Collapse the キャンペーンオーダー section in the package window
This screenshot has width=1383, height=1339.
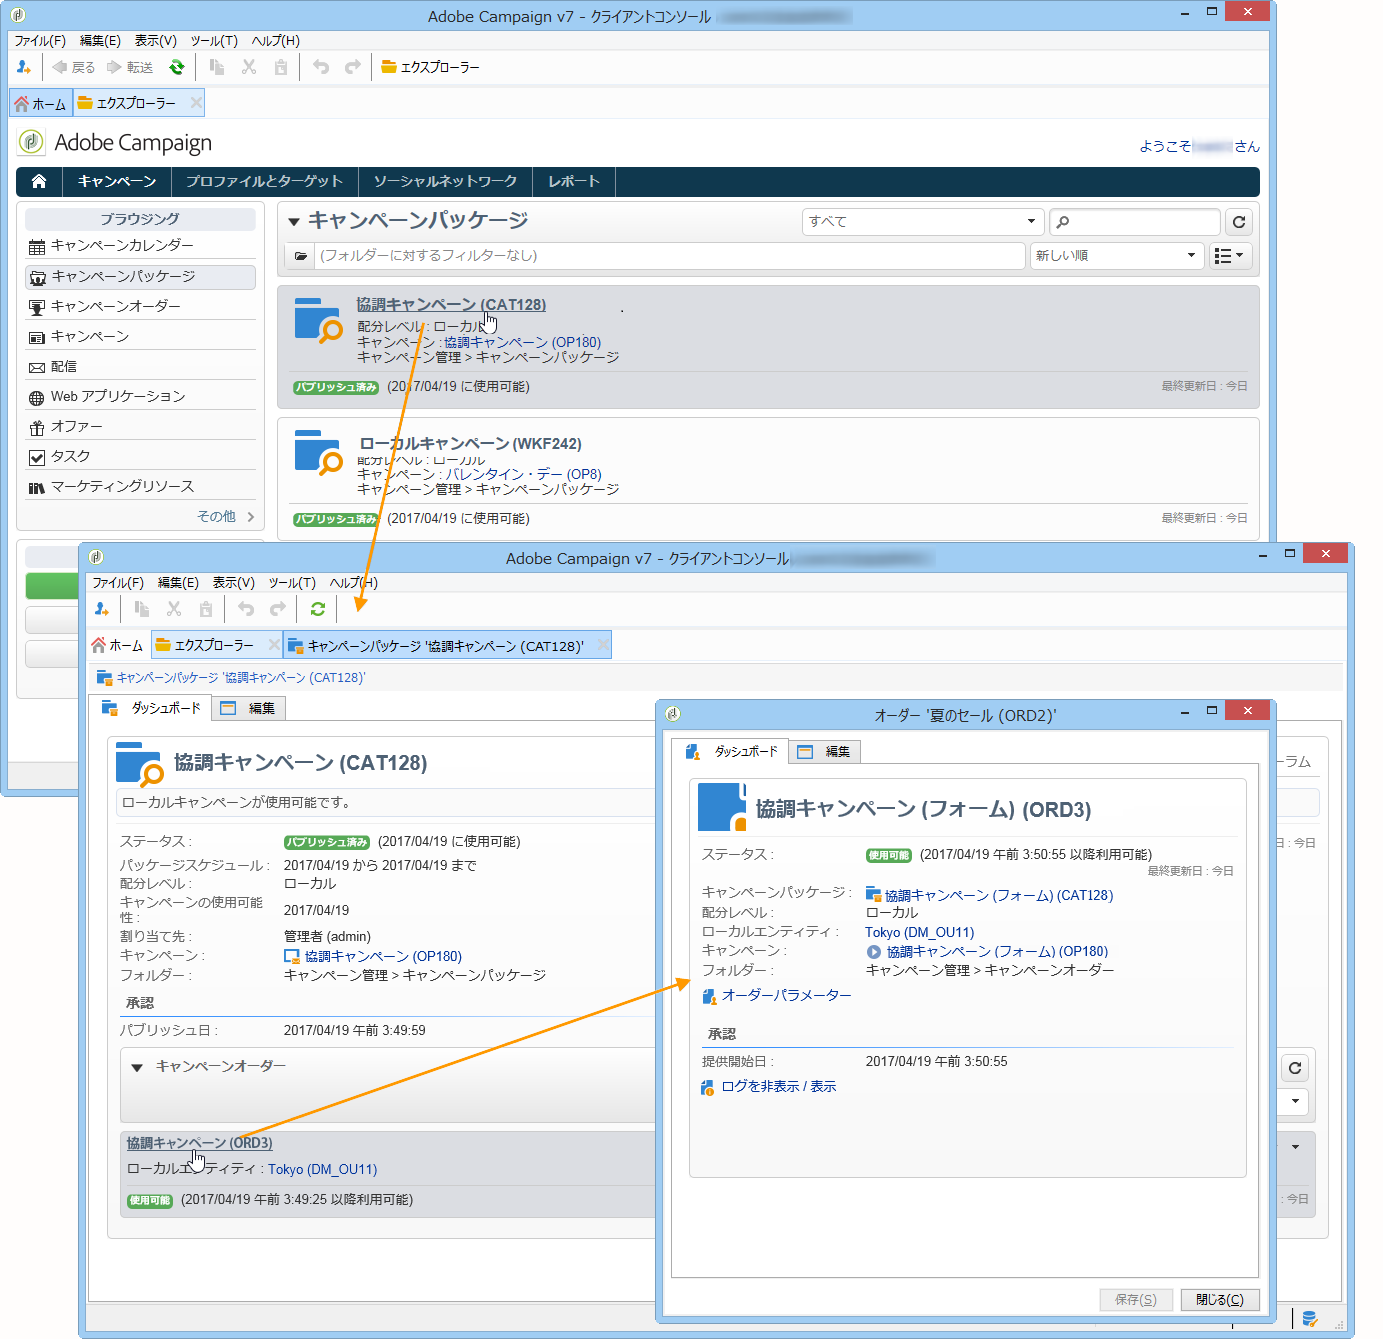(137, 1067)
